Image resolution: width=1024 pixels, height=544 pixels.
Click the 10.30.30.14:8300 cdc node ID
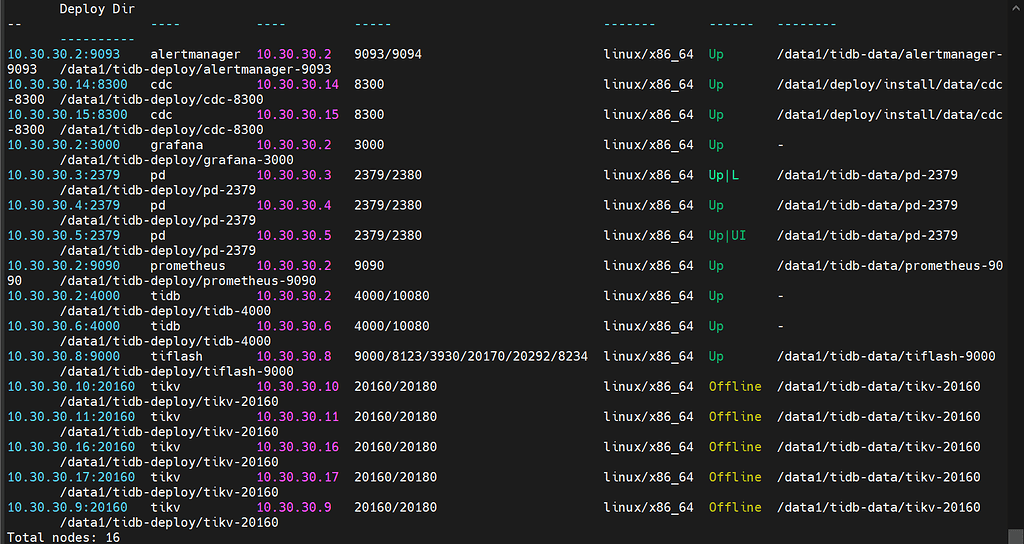point(67,85)
